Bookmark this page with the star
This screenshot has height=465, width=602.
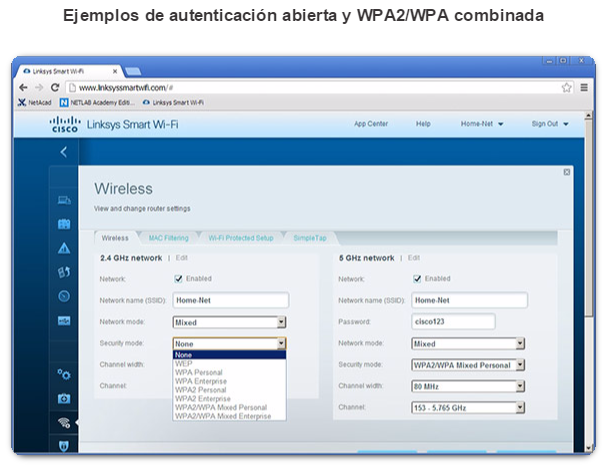click(566, 88)
